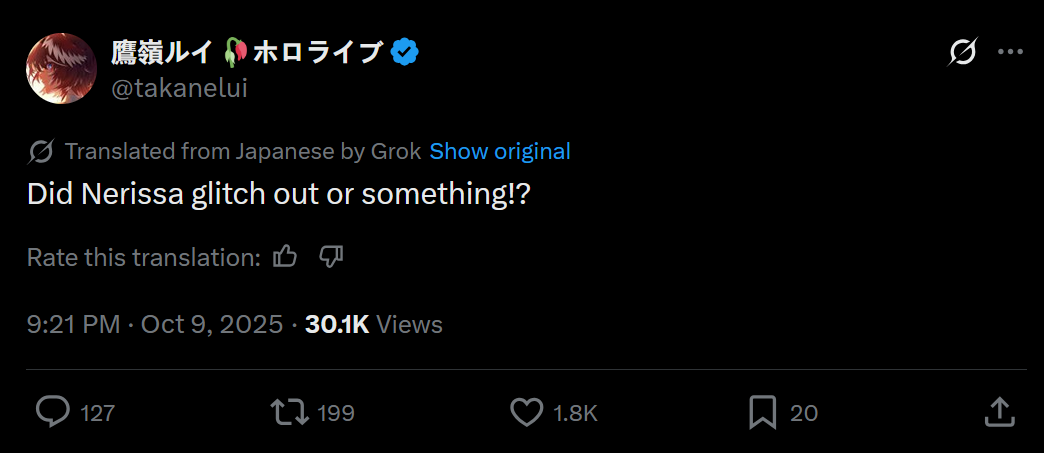Rate translation with thumbs down

point(331,257)
